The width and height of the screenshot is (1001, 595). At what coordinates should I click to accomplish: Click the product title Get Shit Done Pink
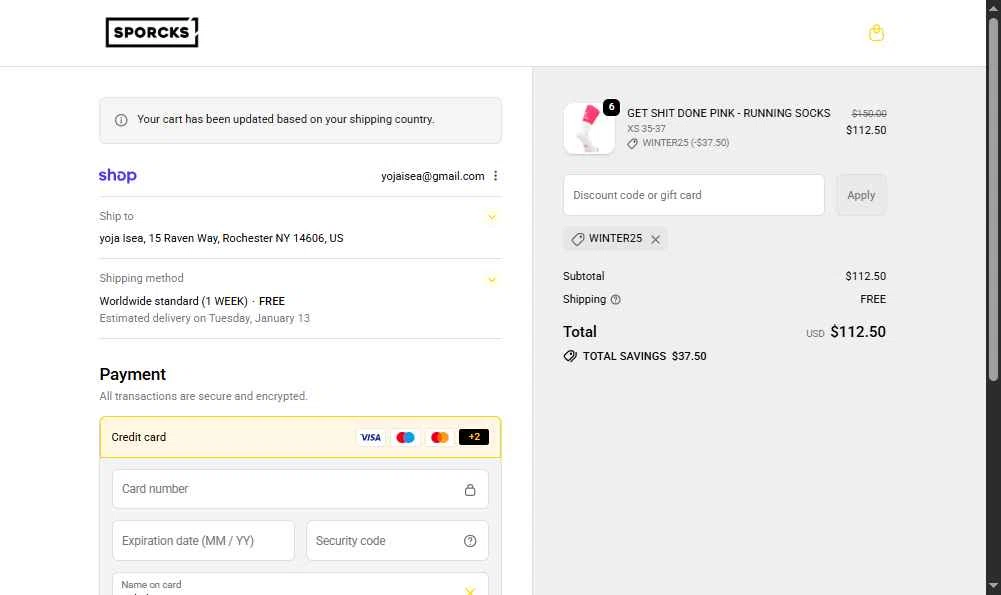728,113
